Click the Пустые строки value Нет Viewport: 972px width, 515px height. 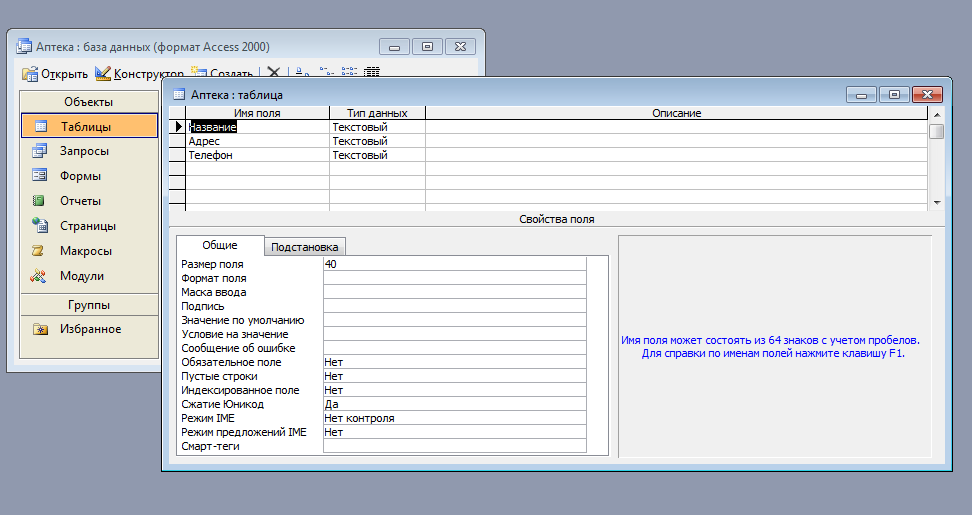pos(454,376)
